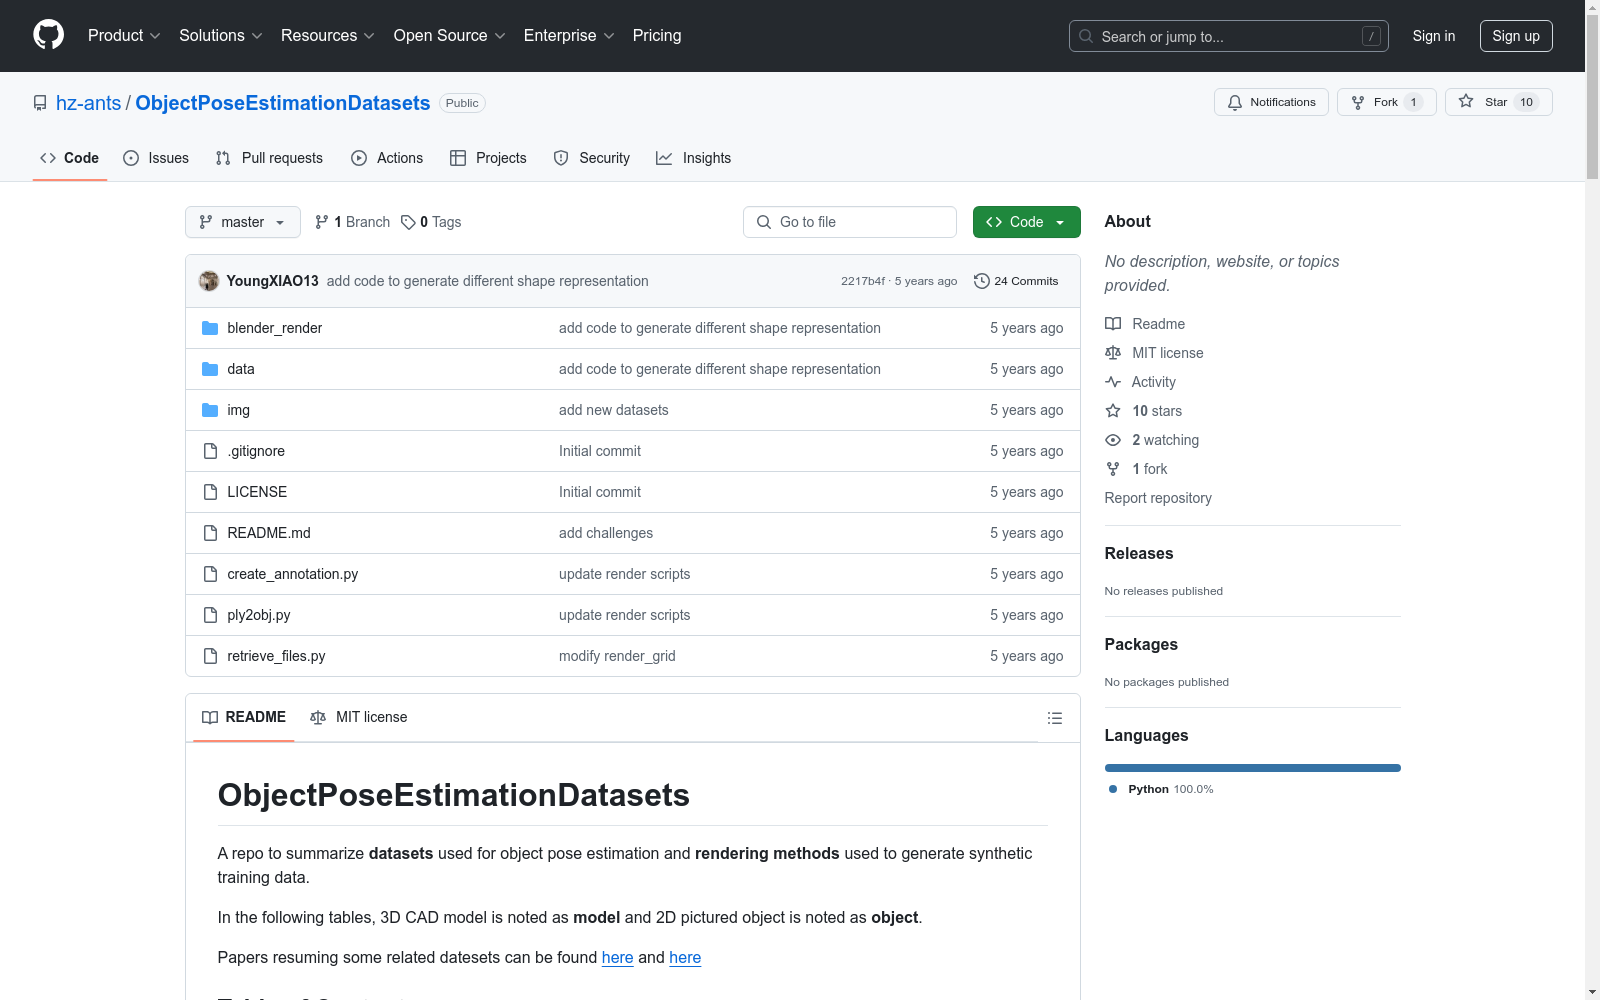Click the Python language bar
1600x1000 pixels.
click(1253, 768)
